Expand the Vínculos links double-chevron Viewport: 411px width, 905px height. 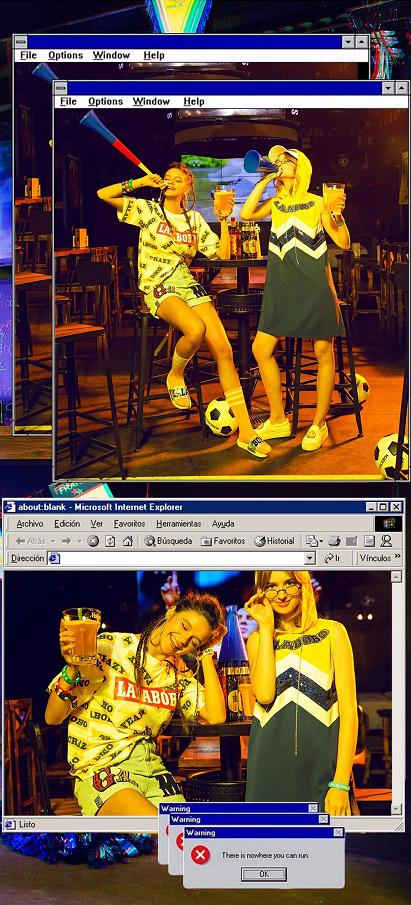(x=398, y=557)
